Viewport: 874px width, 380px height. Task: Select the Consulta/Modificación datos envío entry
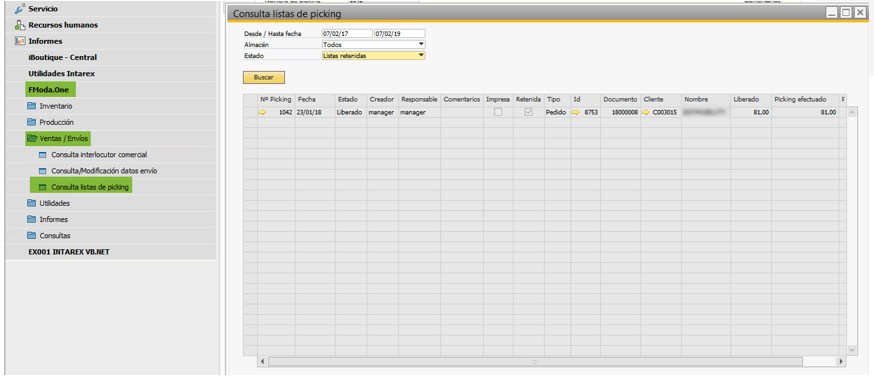click(x=104, y=171)
